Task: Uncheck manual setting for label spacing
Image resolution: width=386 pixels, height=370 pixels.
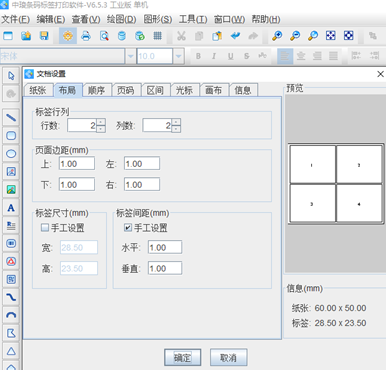Action: tap(128, 228)
